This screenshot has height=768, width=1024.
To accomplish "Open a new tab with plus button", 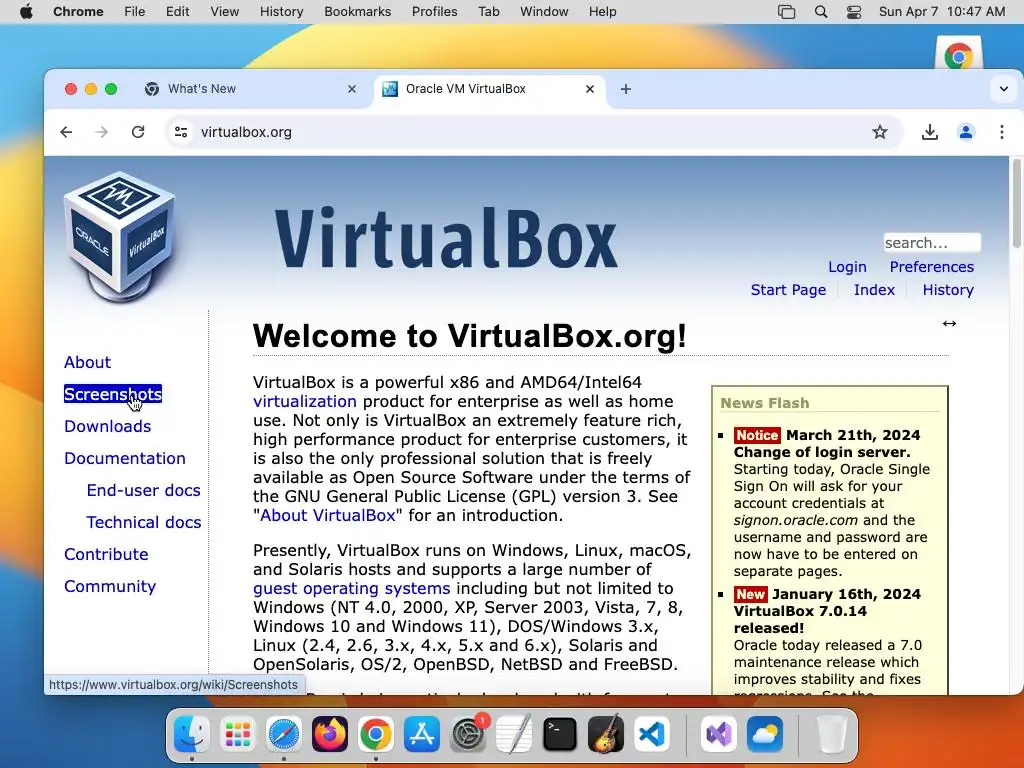I will 626,89.
